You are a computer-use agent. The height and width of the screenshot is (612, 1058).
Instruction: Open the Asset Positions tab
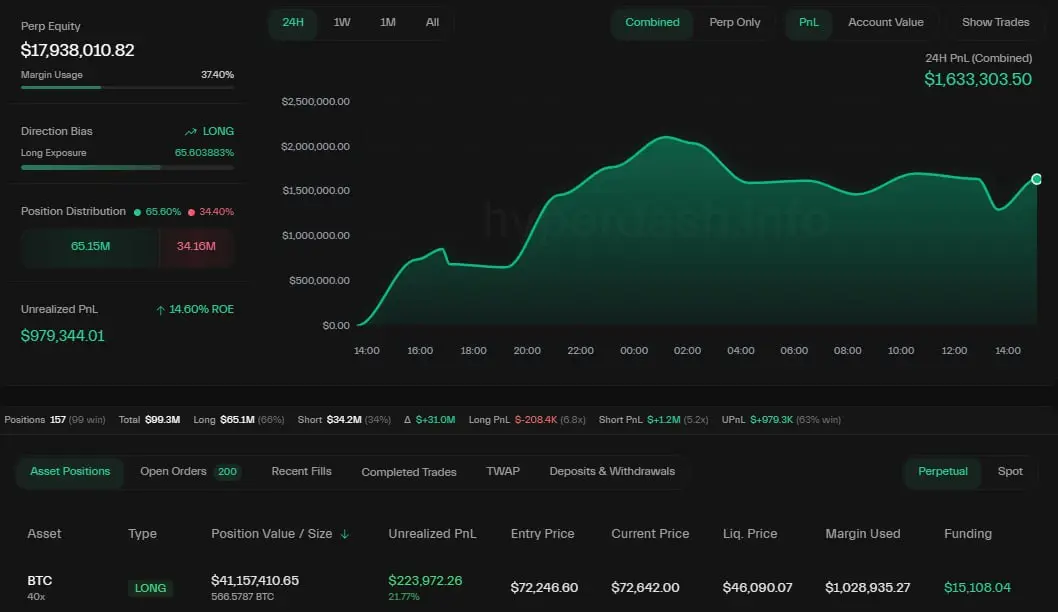(70, 471)
